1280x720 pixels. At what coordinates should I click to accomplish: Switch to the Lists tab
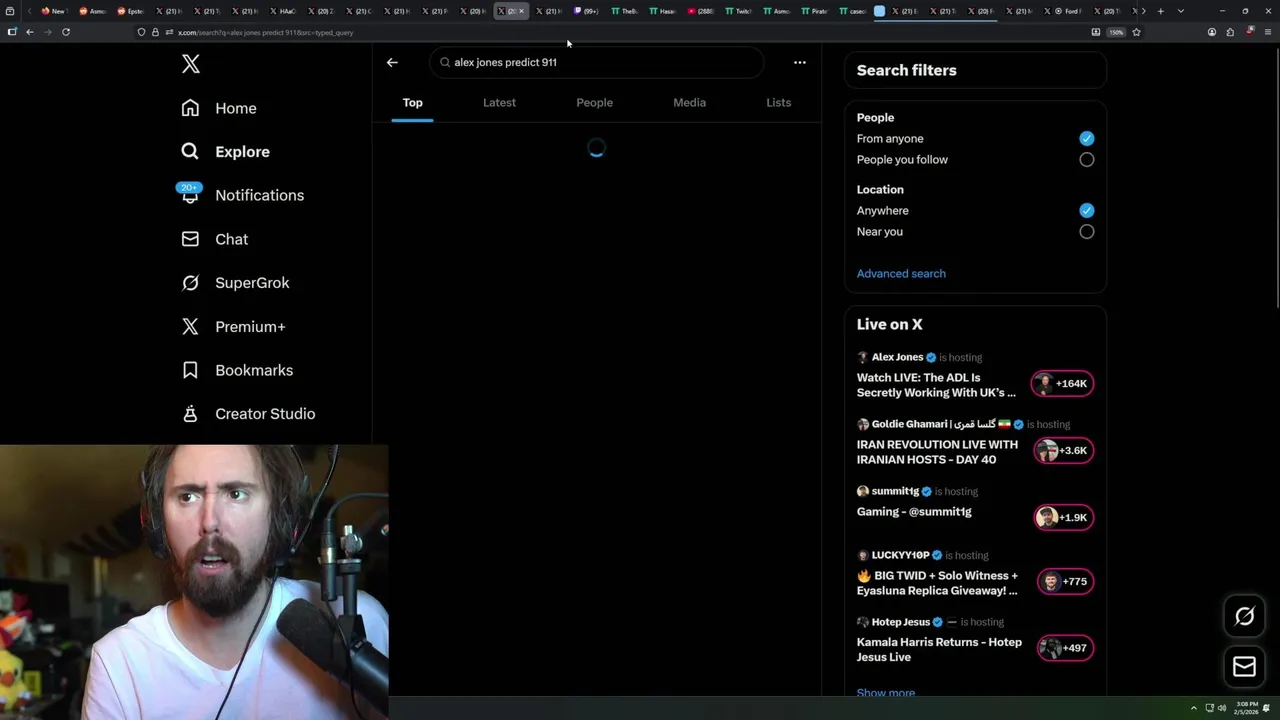point(778,102)
